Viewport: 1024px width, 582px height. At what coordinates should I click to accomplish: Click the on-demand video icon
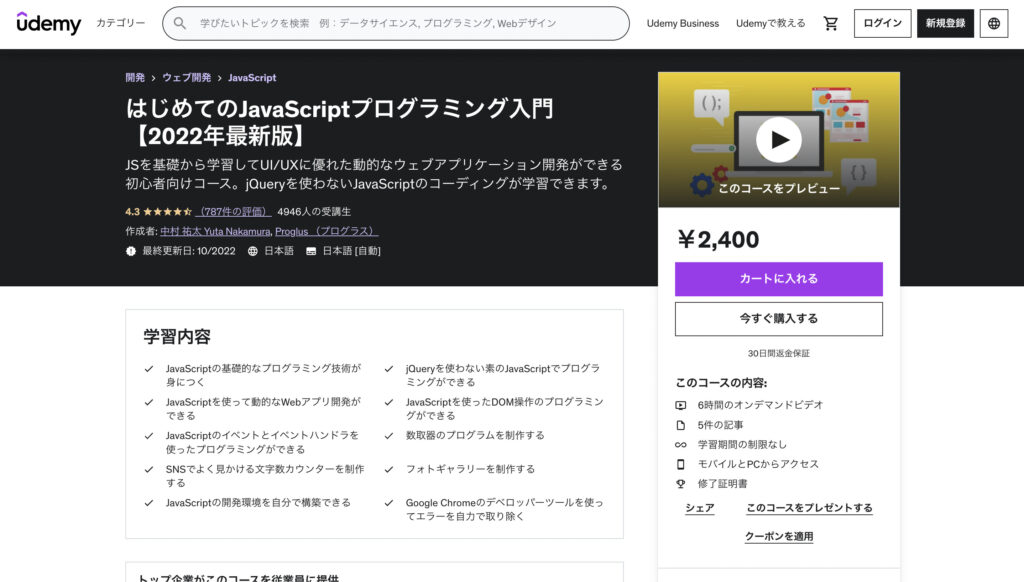(x=680, y=405)
